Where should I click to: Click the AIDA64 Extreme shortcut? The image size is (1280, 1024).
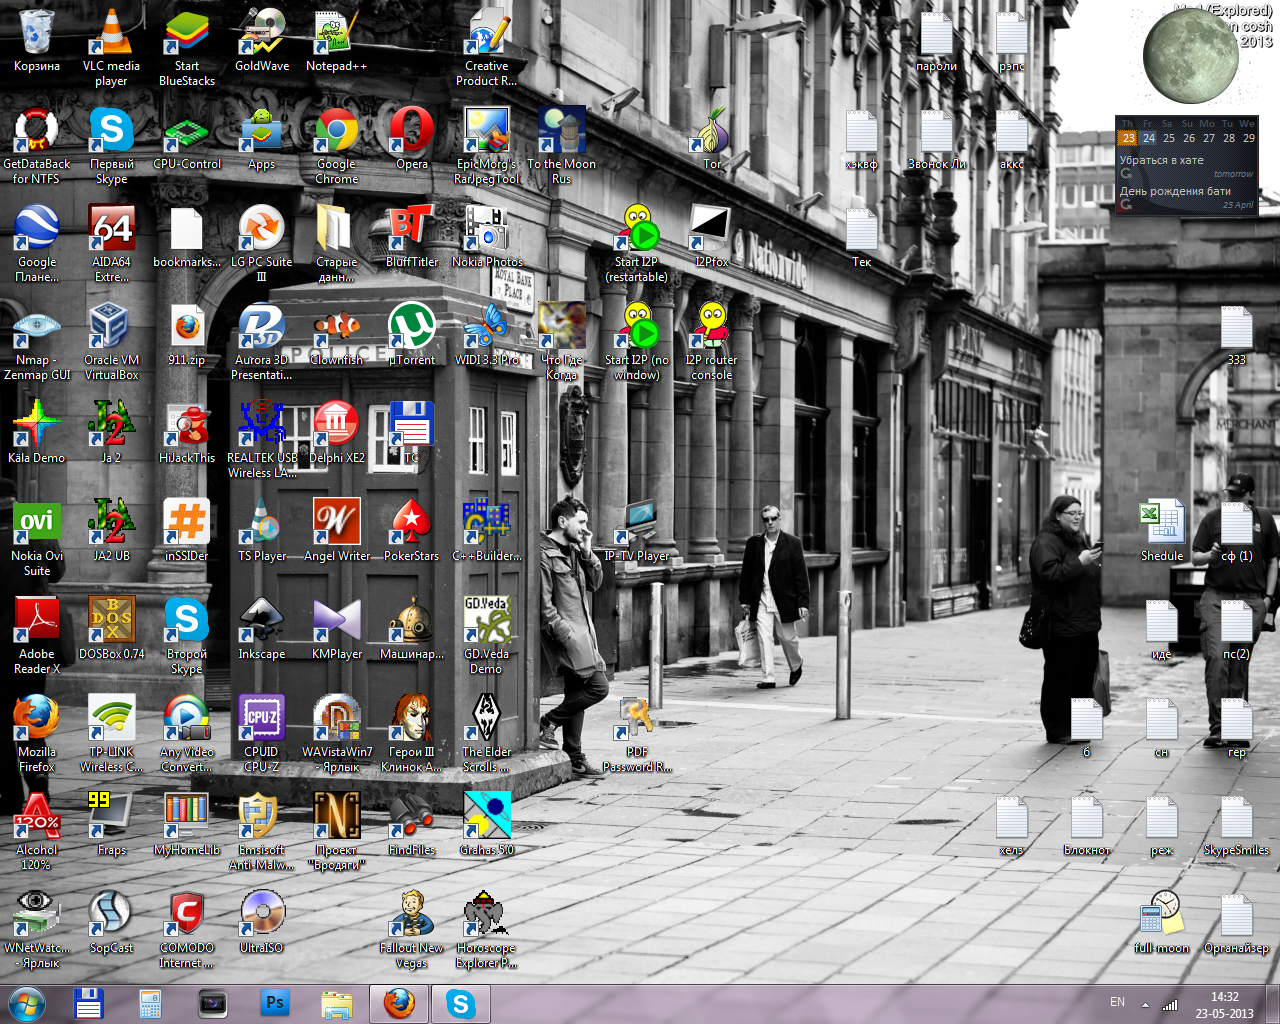pos(111,243)
